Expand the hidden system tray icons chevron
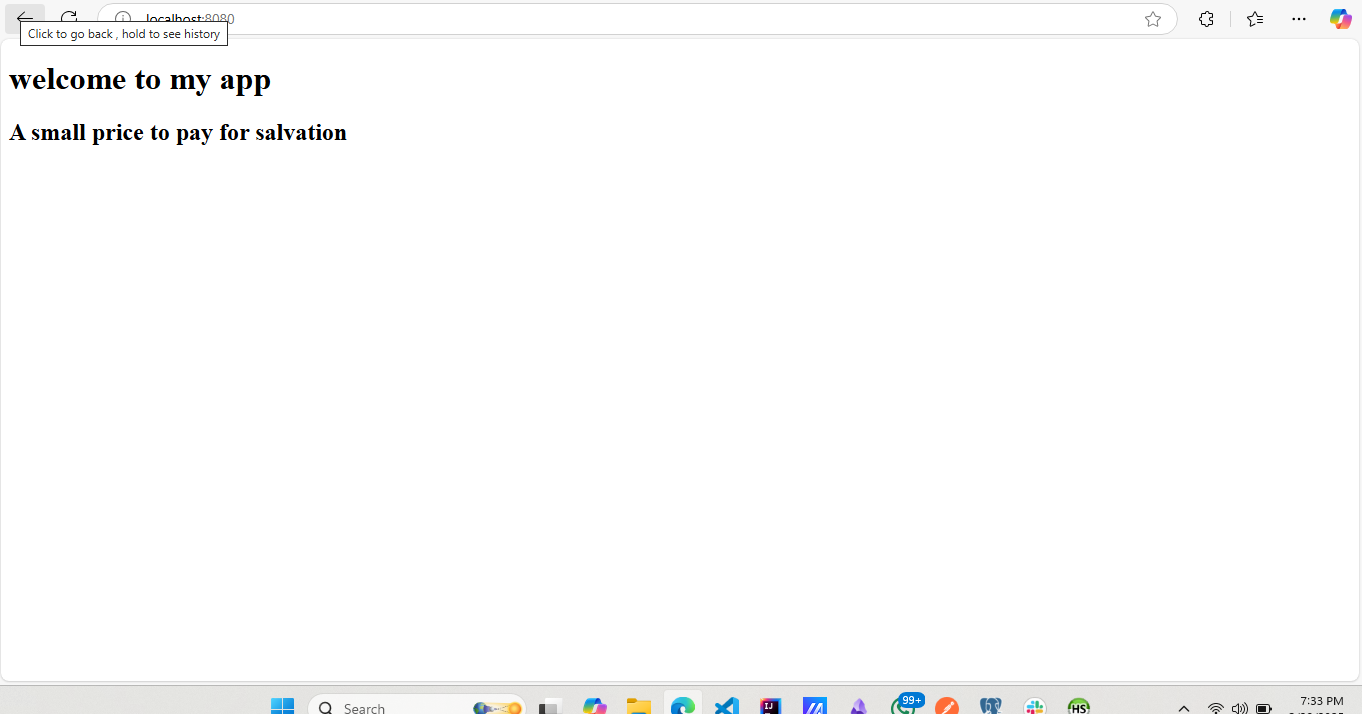The height and width of the screenshot is (714, 1362). tap(1184, 708)
